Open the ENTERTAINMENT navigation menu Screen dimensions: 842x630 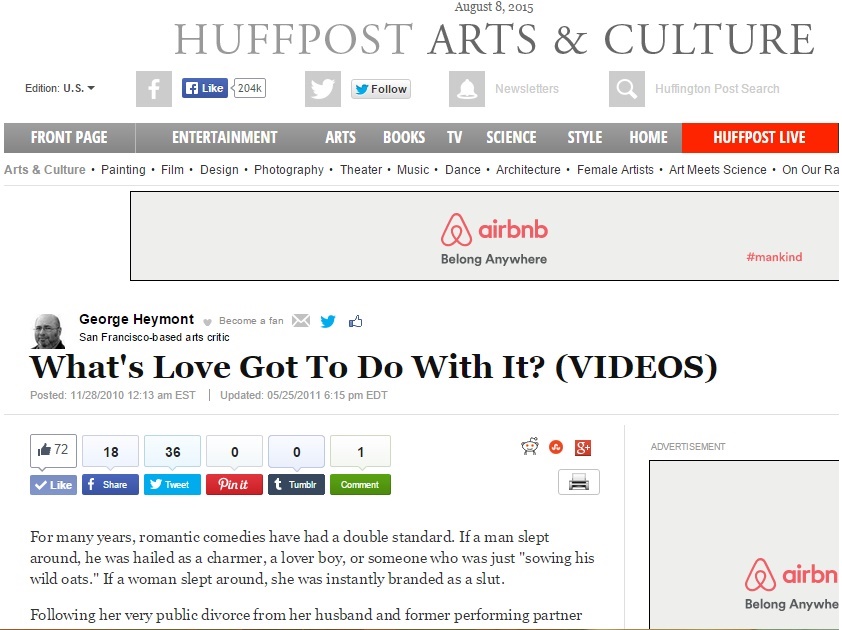coord(224,138)
